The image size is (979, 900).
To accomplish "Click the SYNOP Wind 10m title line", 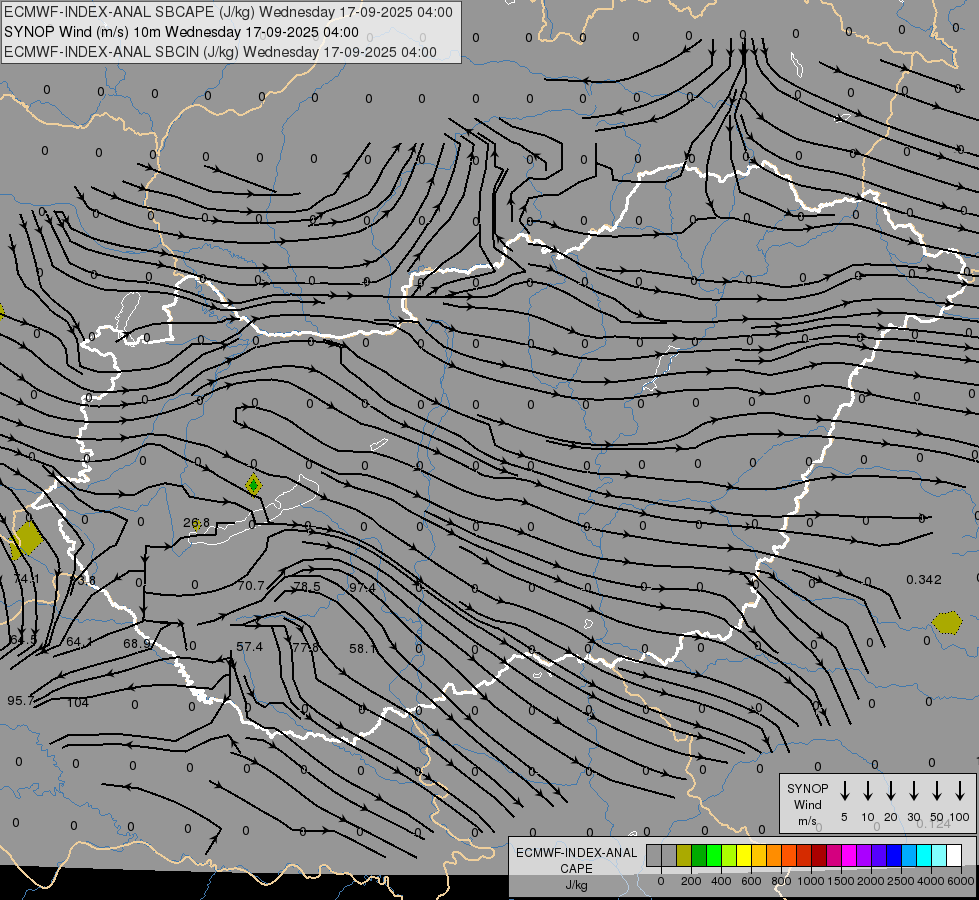I will 181,32.
